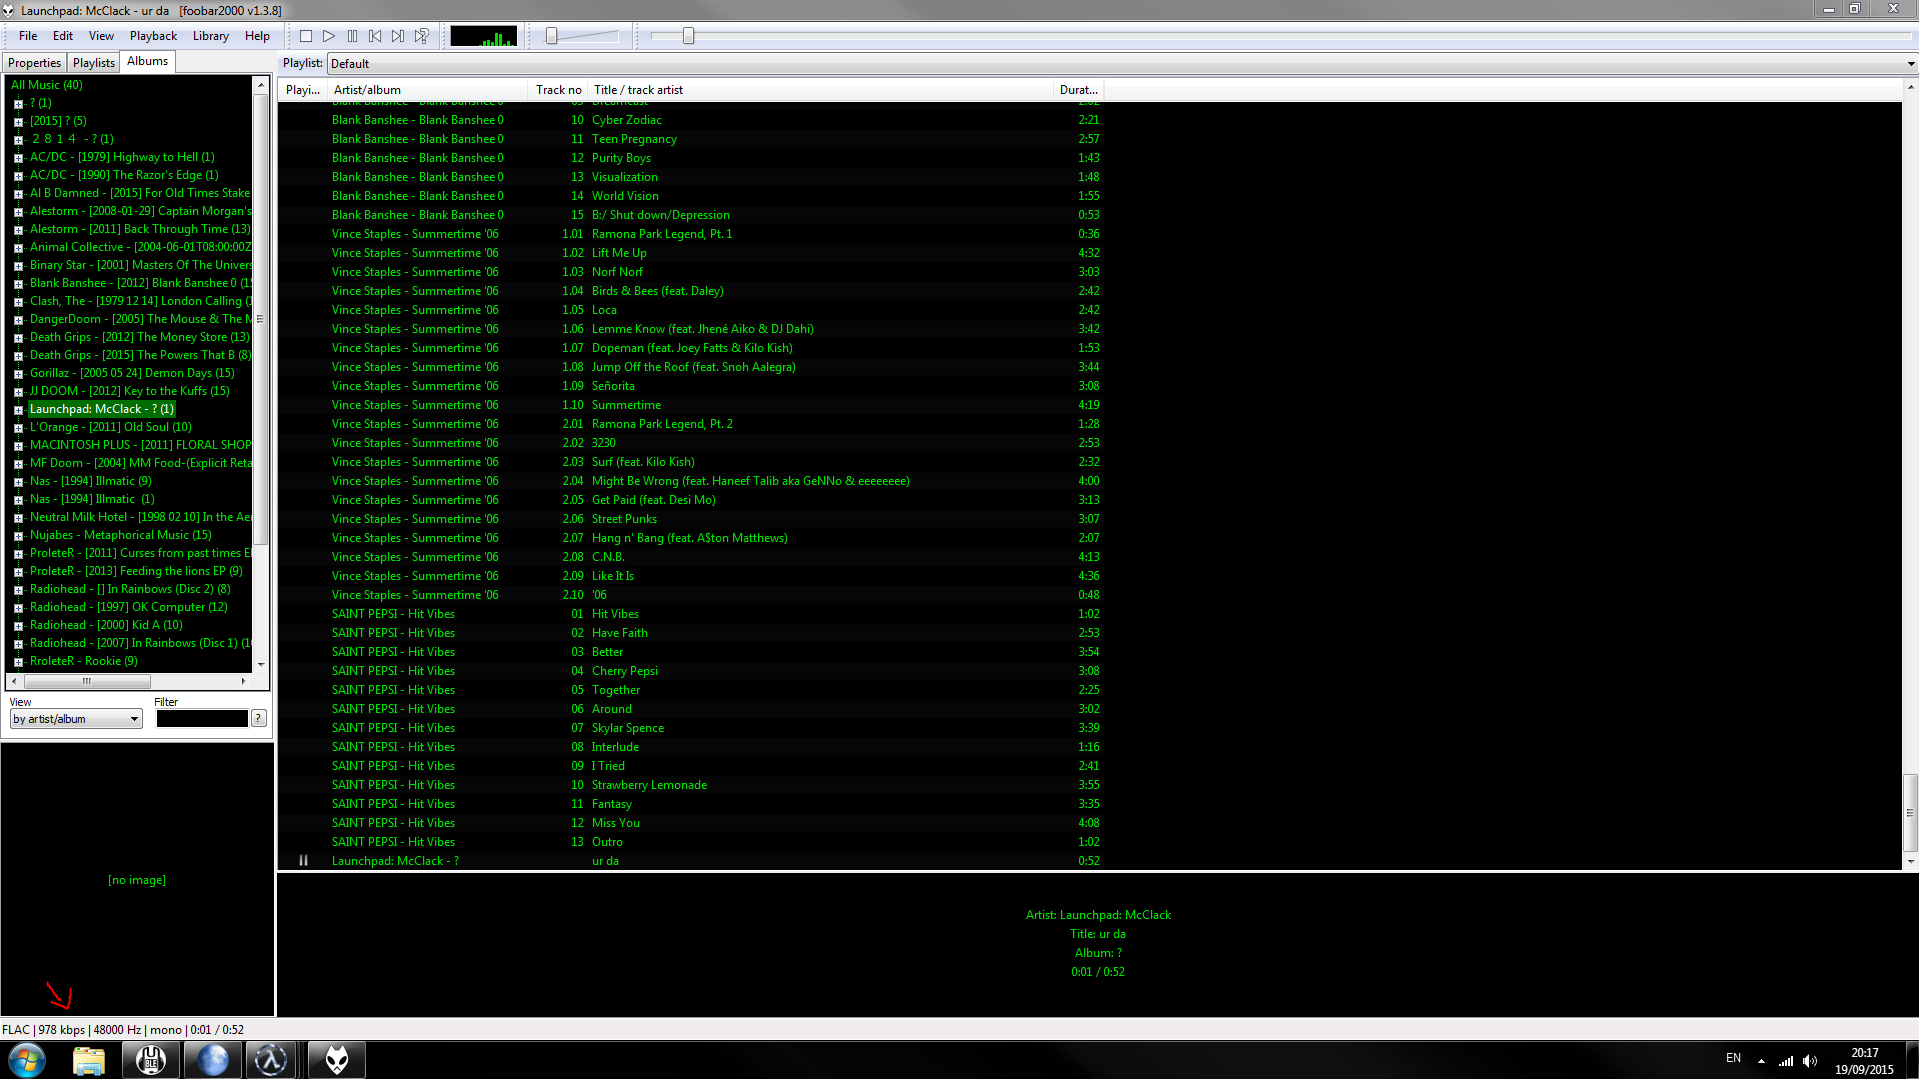Open the 'by artist/album' view dropdown
This screenshot has height=1079, width=1919.
coord(76,719)
